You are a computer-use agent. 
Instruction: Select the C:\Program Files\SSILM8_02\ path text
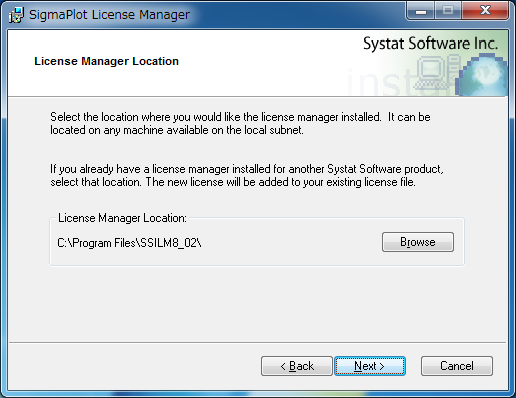click(x=129, y=243)
